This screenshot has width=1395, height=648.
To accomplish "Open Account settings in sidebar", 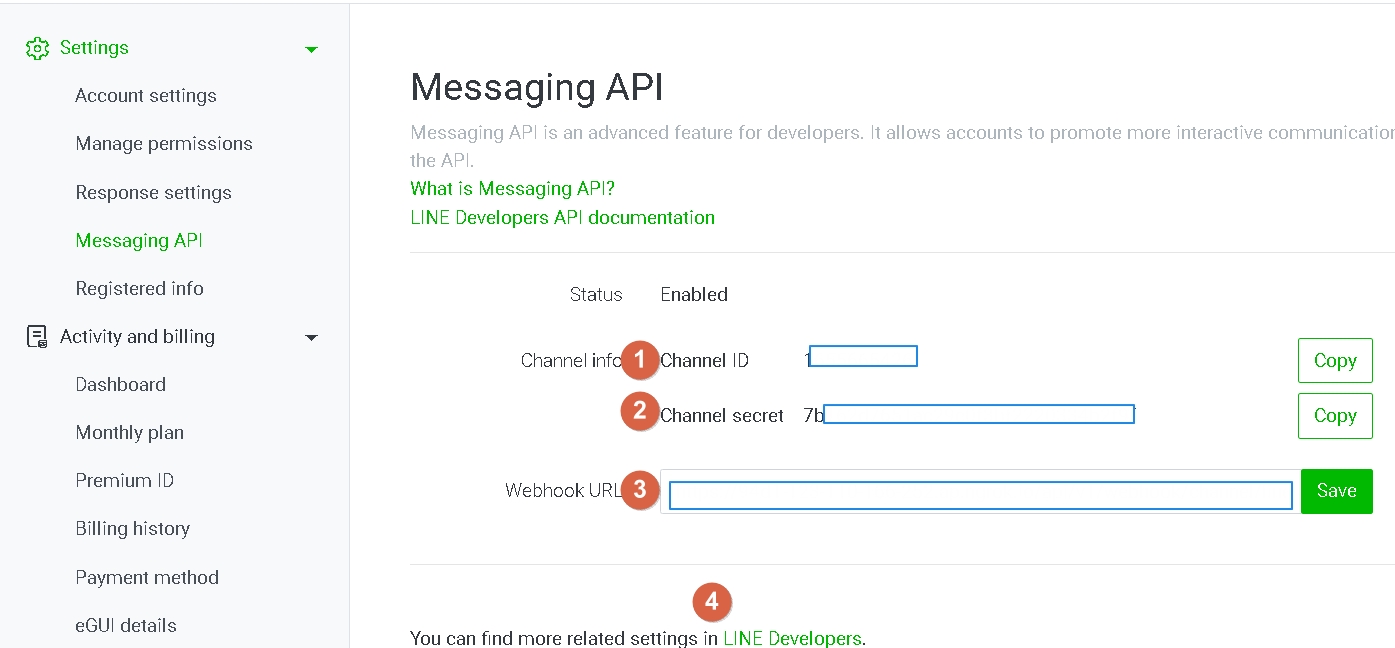I will point(146,96).
